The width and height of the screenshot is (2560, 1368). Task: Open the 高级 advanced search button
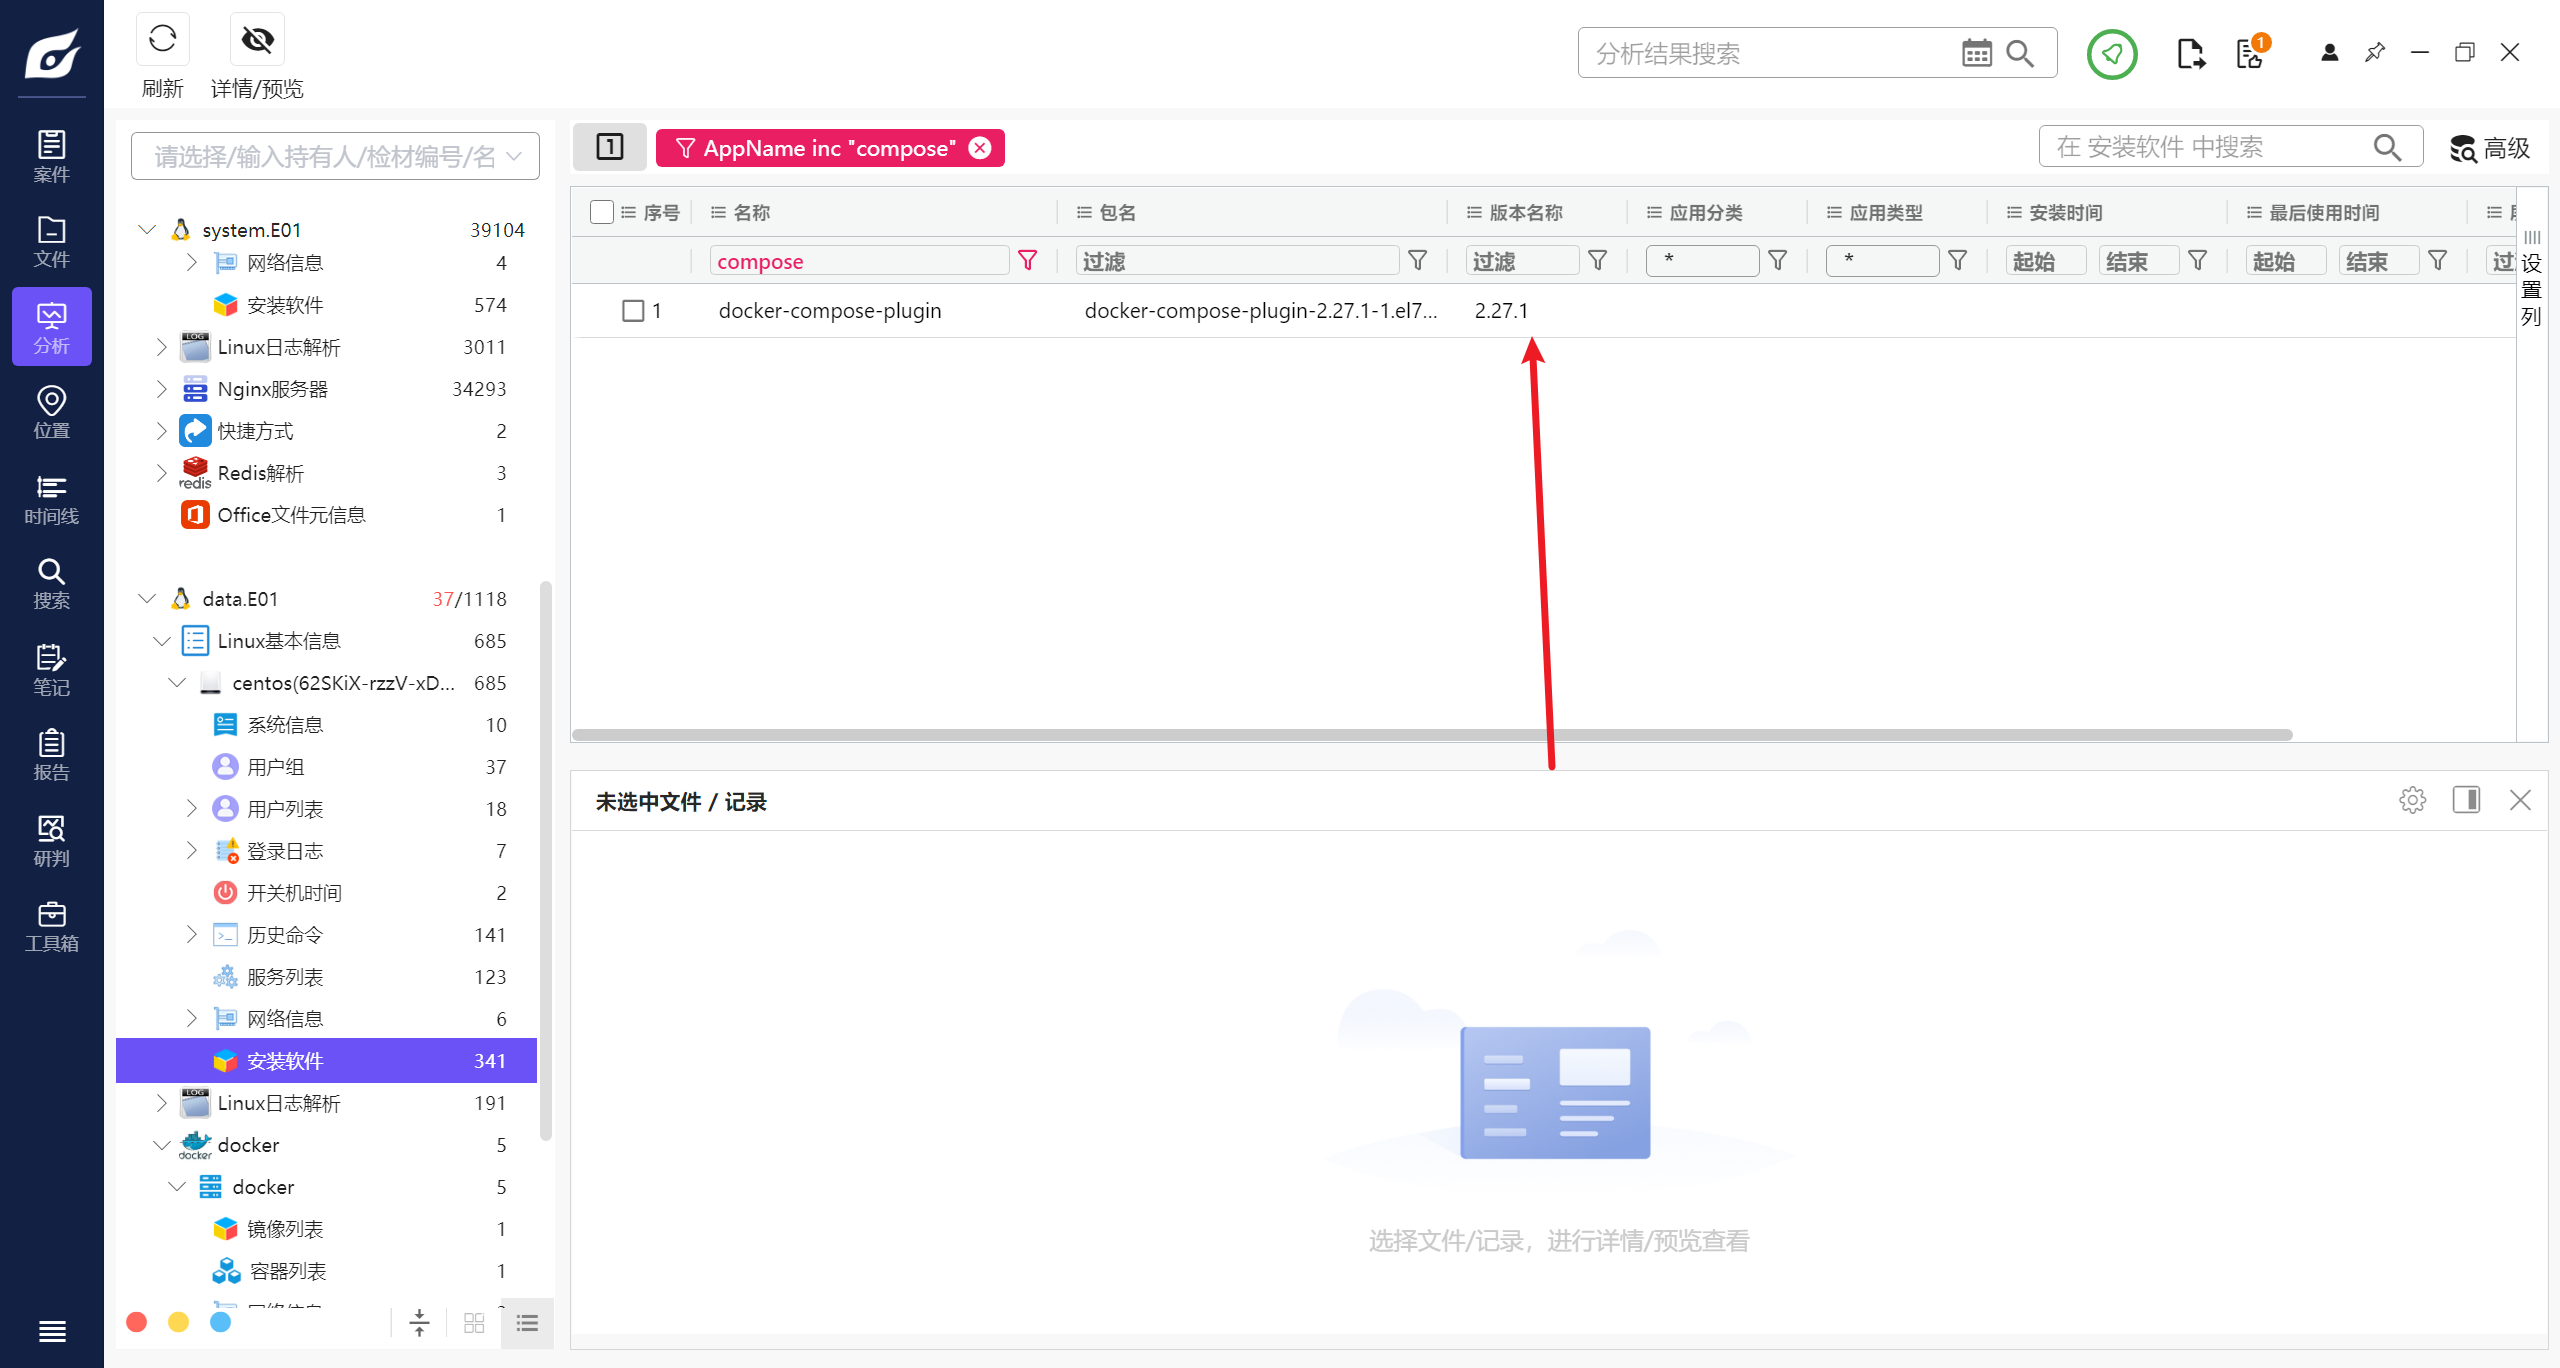(x=2490, y=148)
